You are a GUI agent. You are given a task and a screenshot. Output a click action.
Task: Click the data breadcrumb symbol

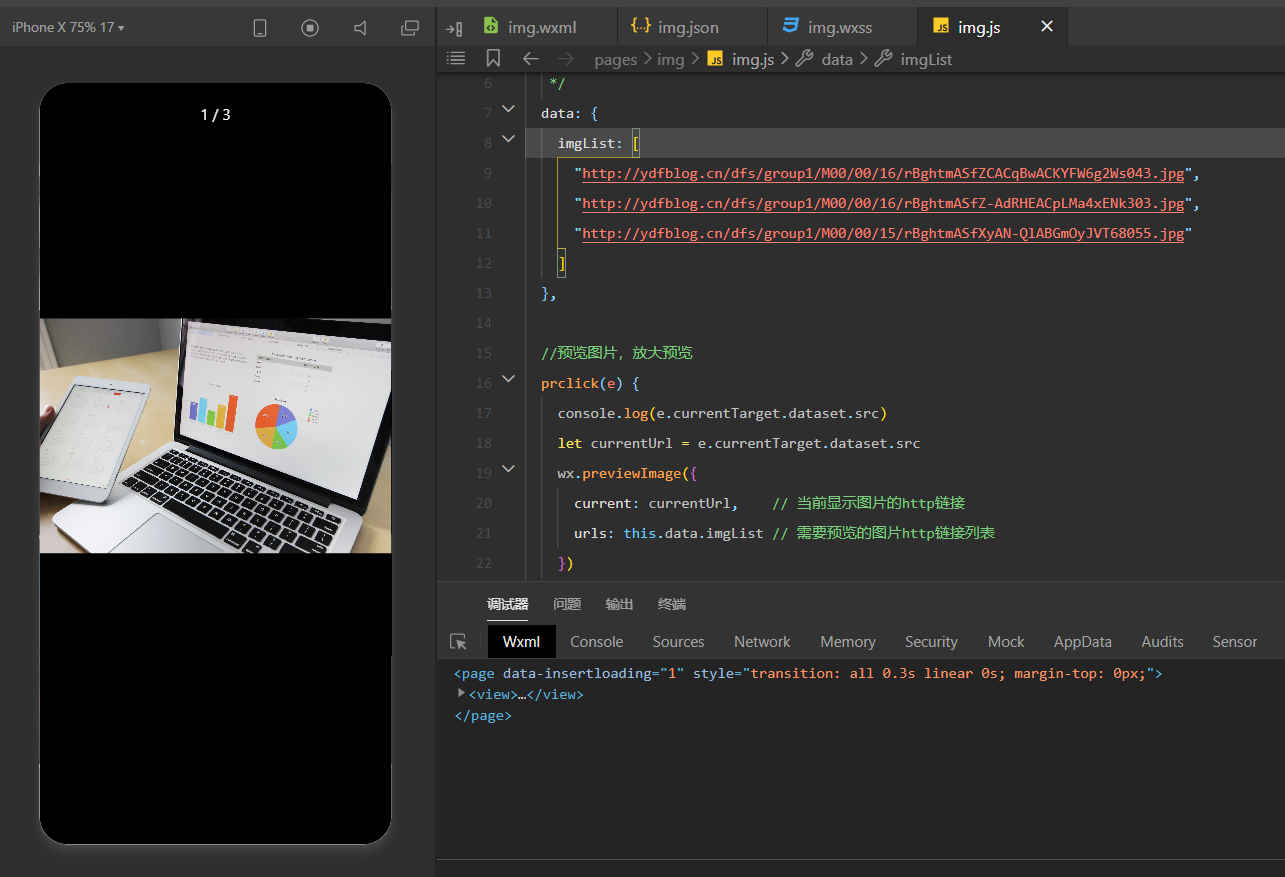[837, 59]
